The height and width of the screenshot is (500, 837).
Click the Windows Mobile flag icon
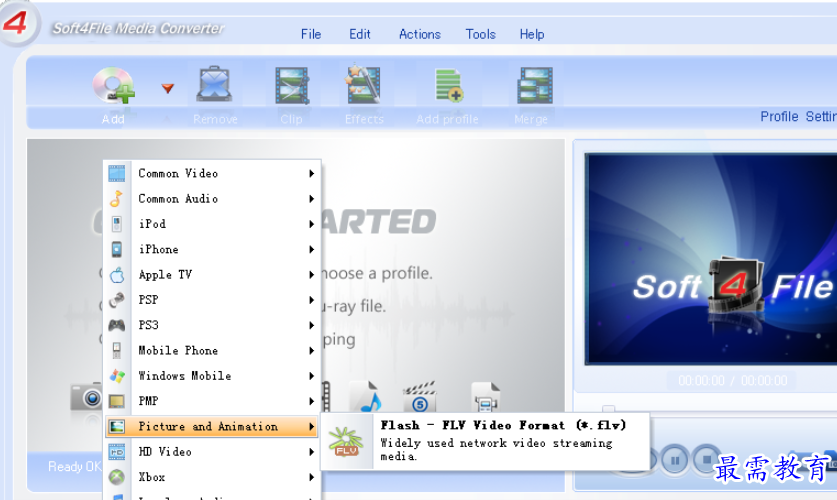(x=117, y=376)
